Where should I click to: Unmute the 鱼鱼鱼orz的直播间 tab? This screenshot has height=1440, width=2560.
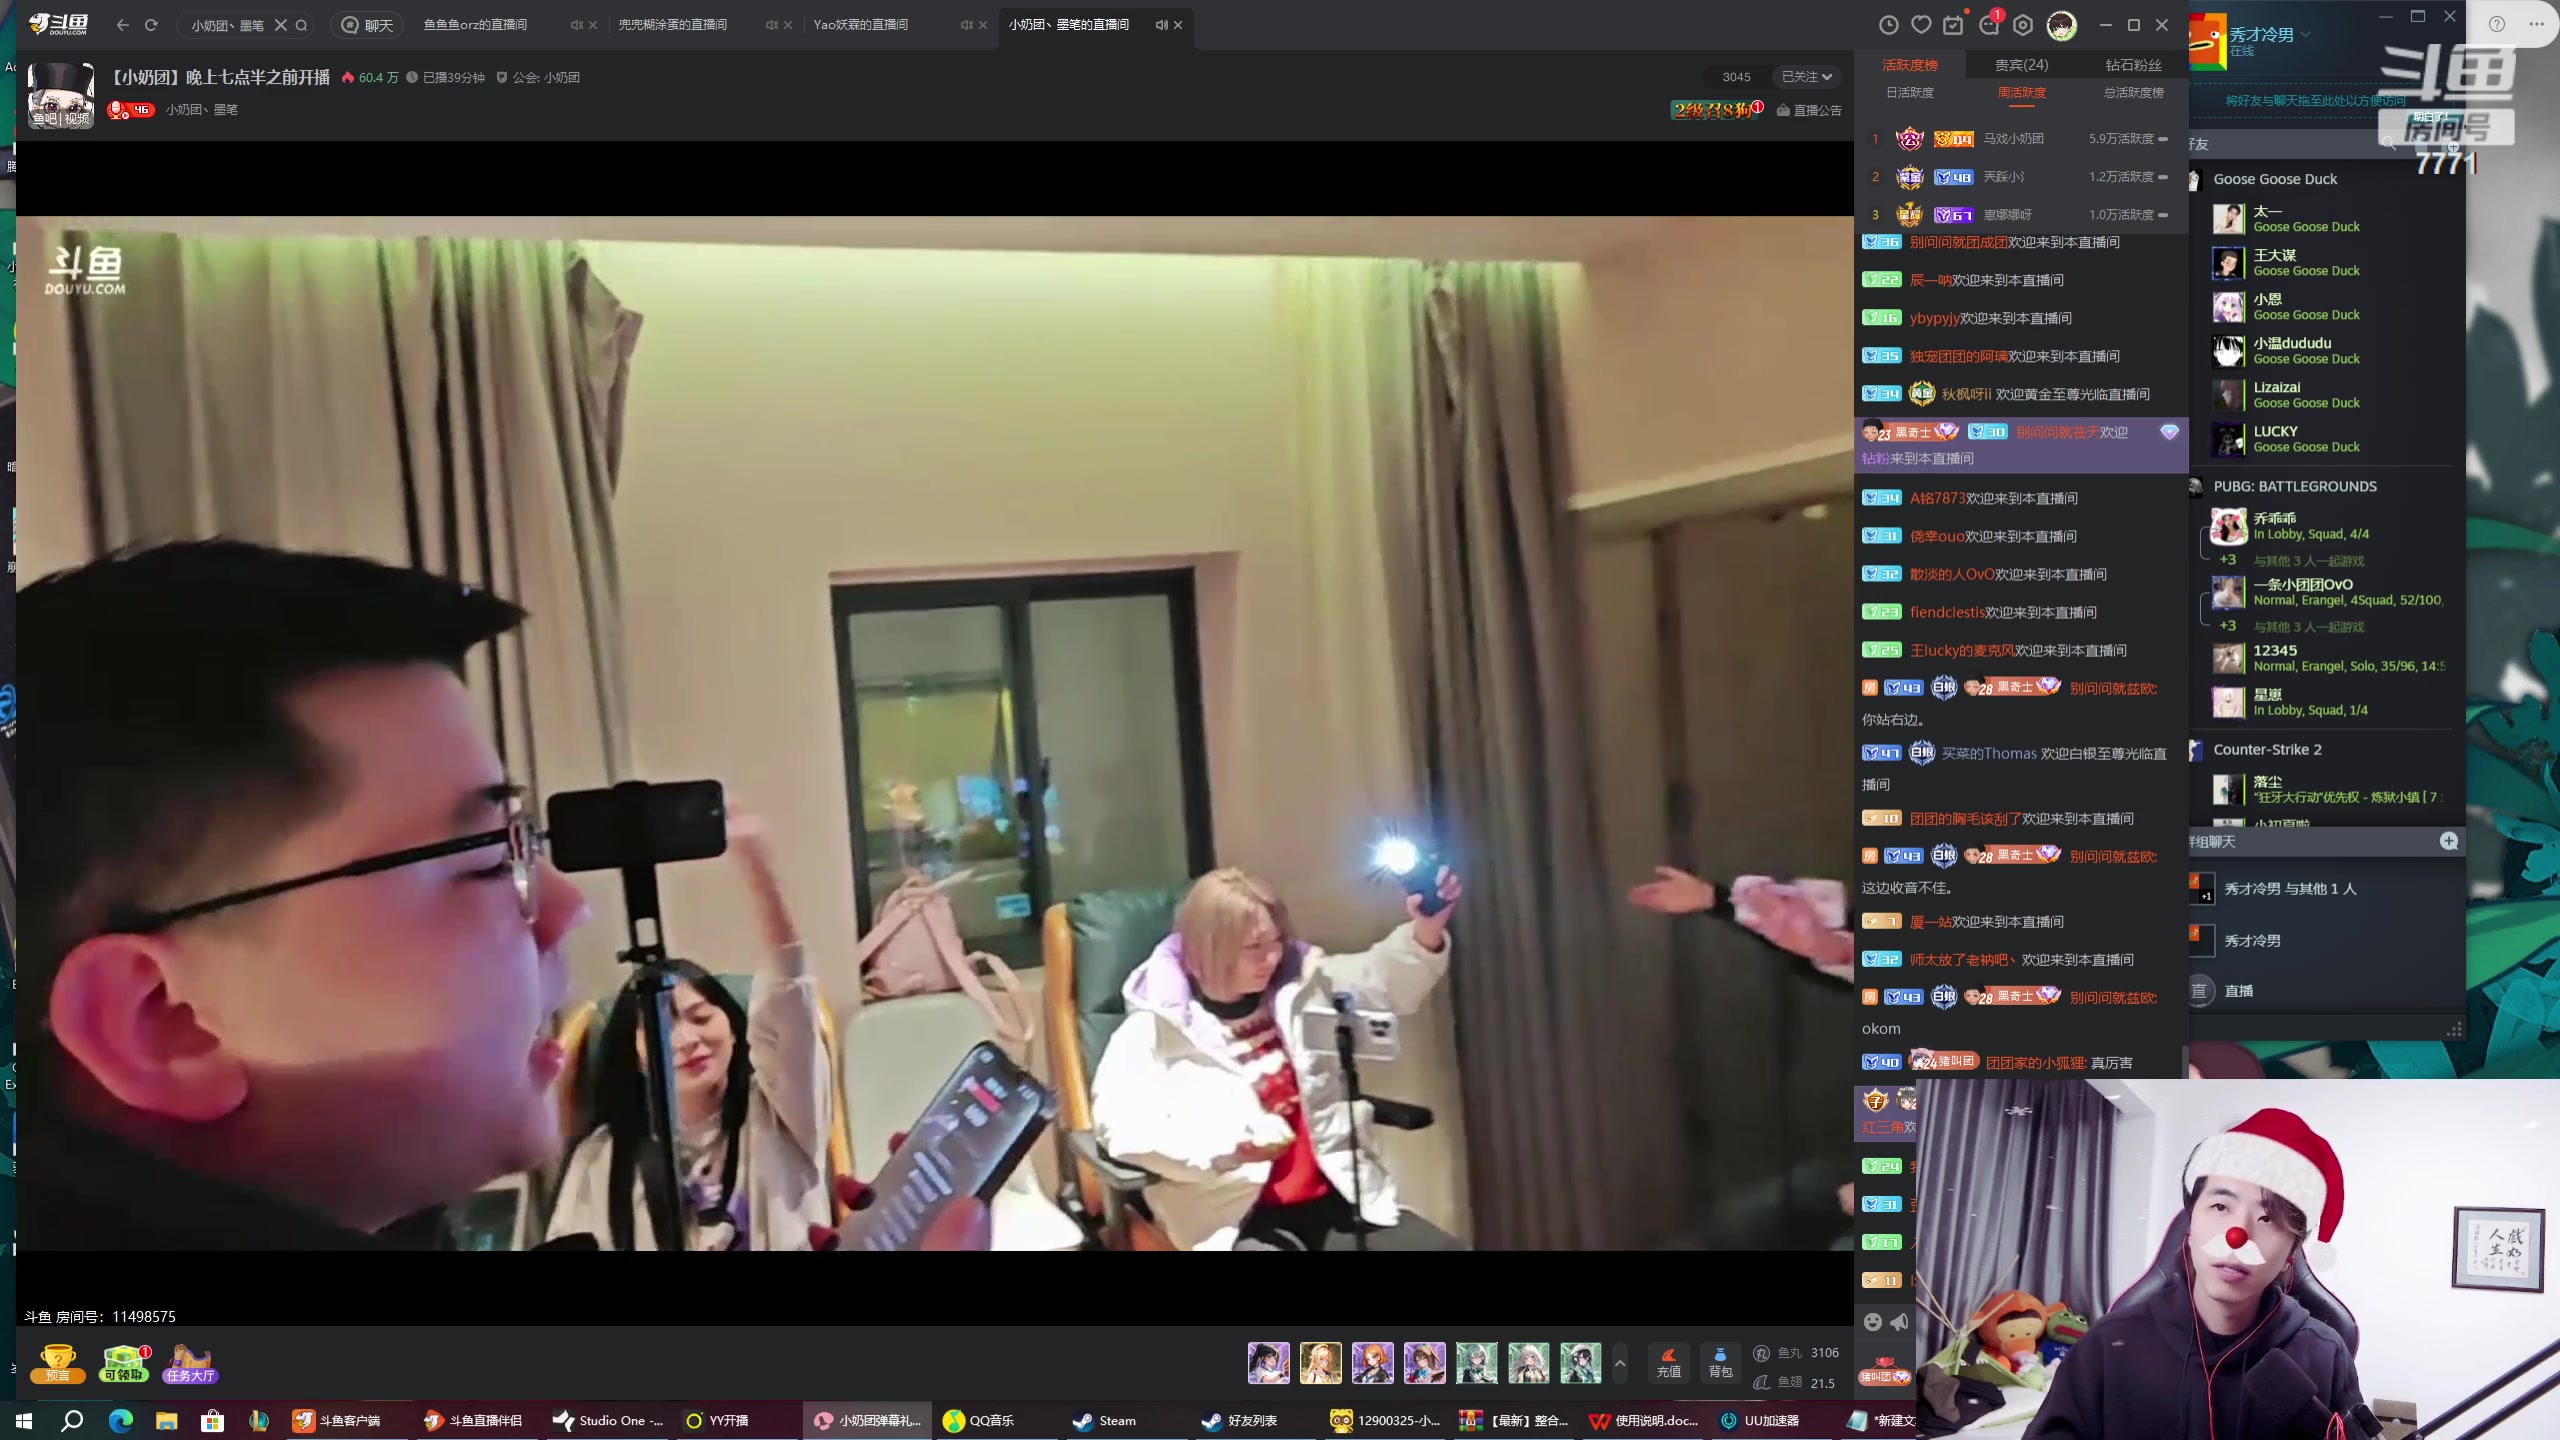coord(576,25)
